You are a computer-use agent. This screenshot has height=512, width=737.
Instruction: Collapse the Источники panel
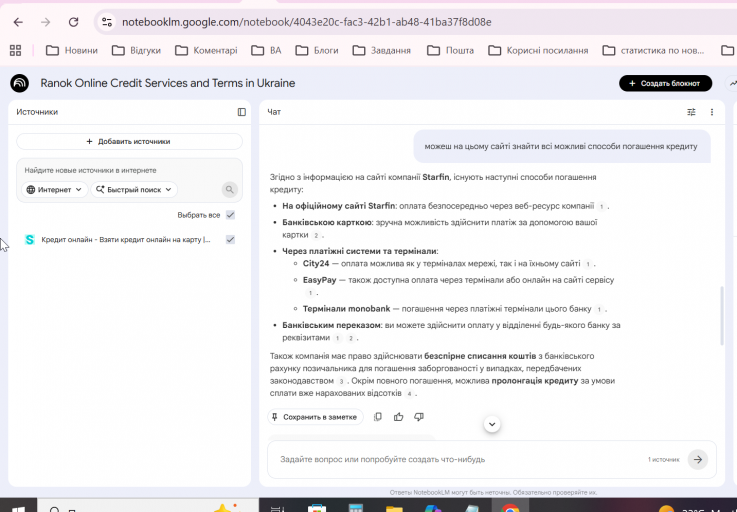[x=242, y=112]
